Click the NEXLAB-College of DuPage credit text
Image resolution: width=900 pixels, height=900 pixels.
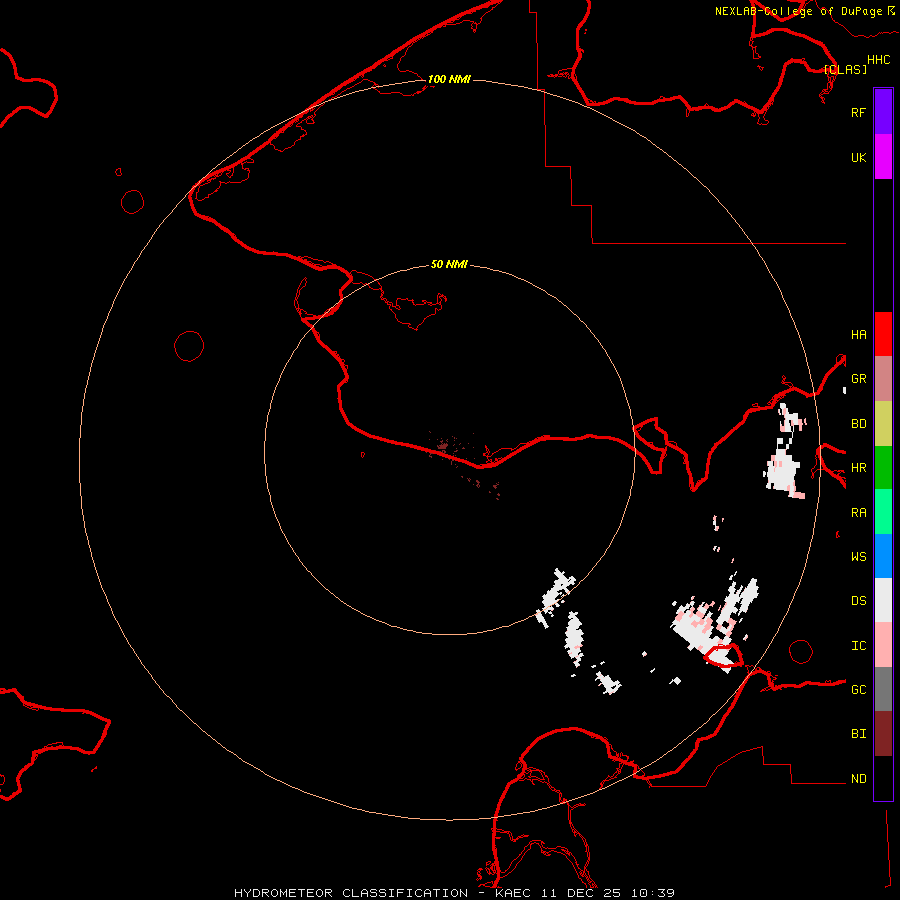tap(798, 11)
